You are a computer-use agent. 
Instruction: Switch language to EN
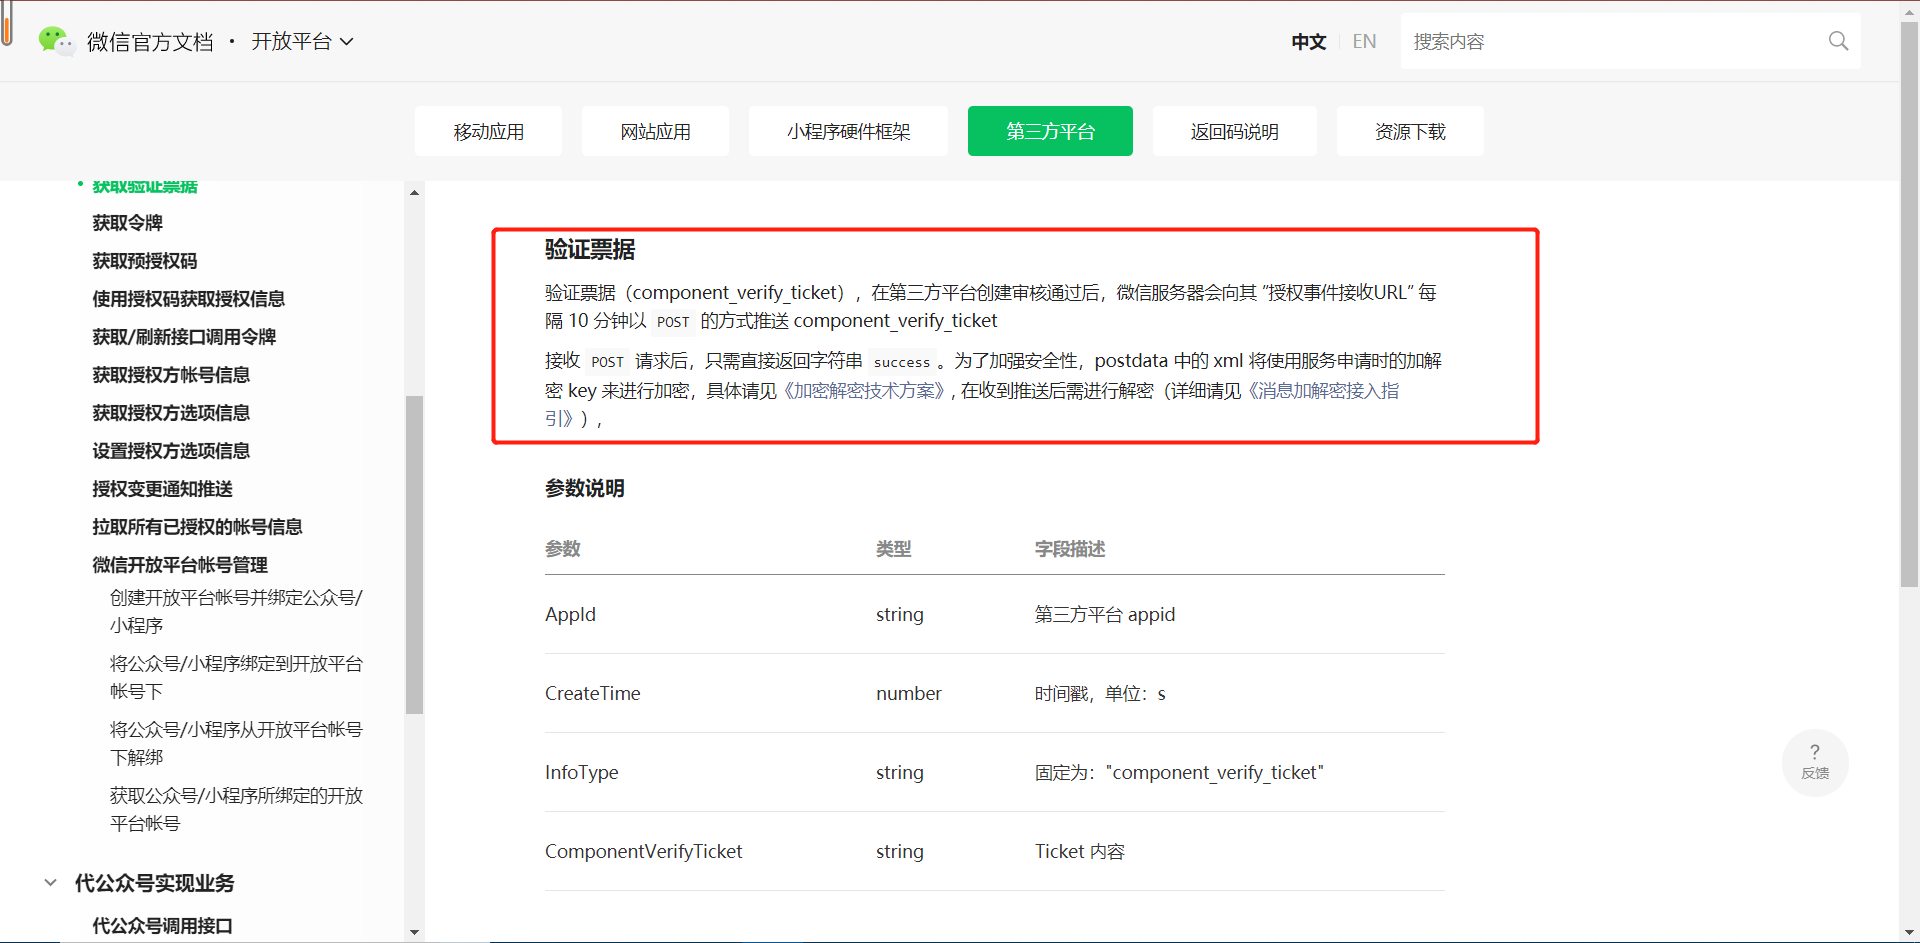pos(1364,41)
